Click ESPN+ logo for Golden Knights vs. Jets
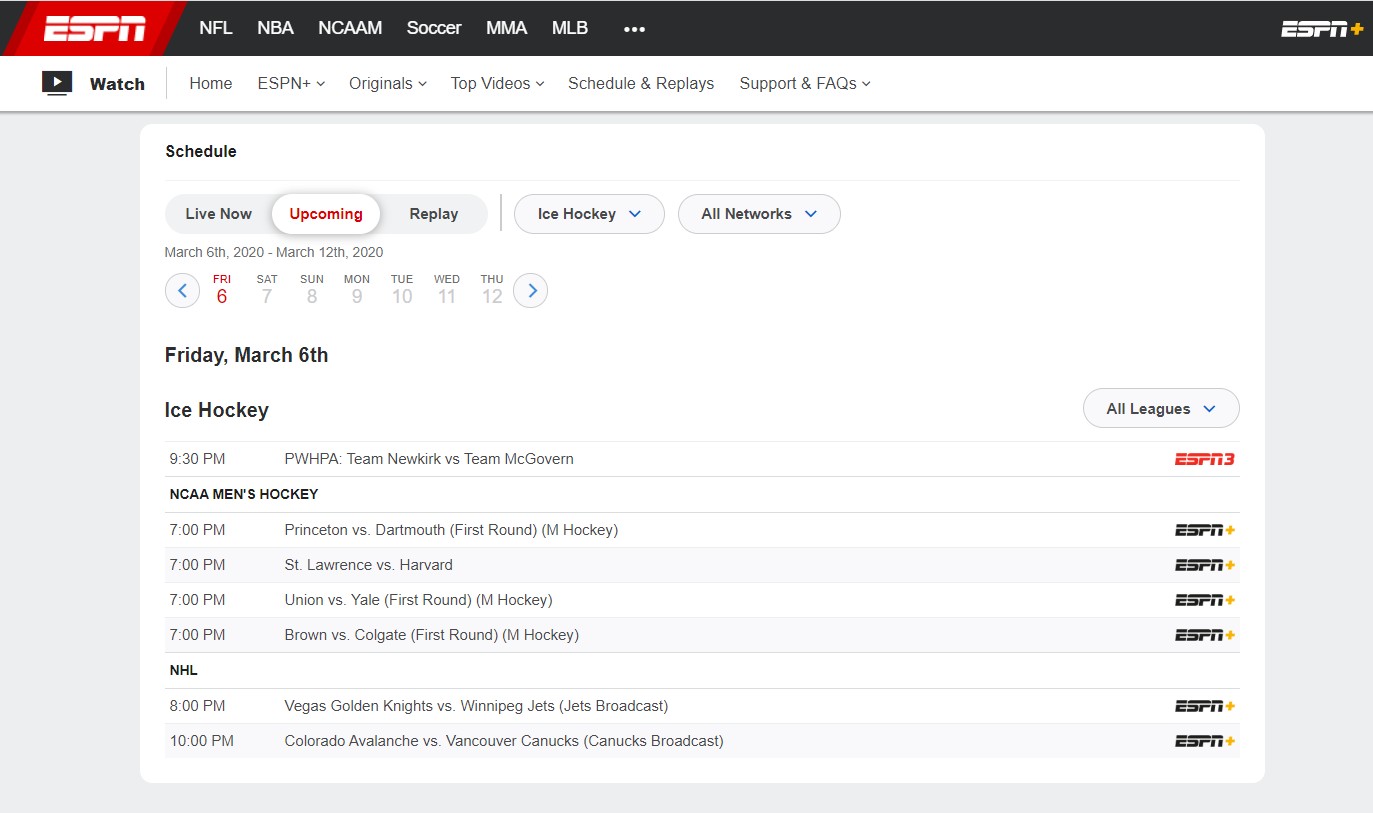This screenshot has height=813, width=1373. click(x=1205, y=706)
